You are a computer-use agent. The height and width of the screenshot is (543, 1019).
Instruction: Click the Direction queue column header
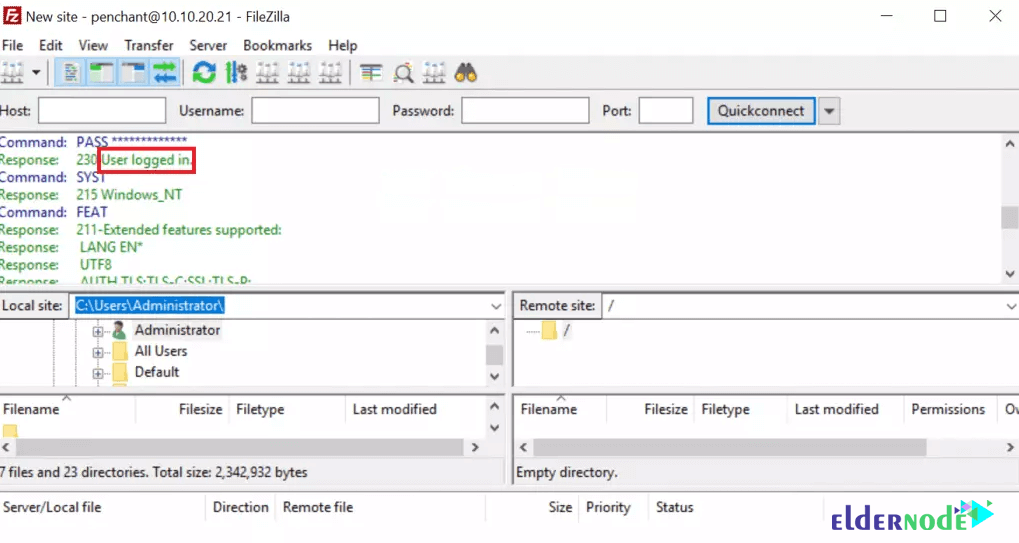coord(240,507)
